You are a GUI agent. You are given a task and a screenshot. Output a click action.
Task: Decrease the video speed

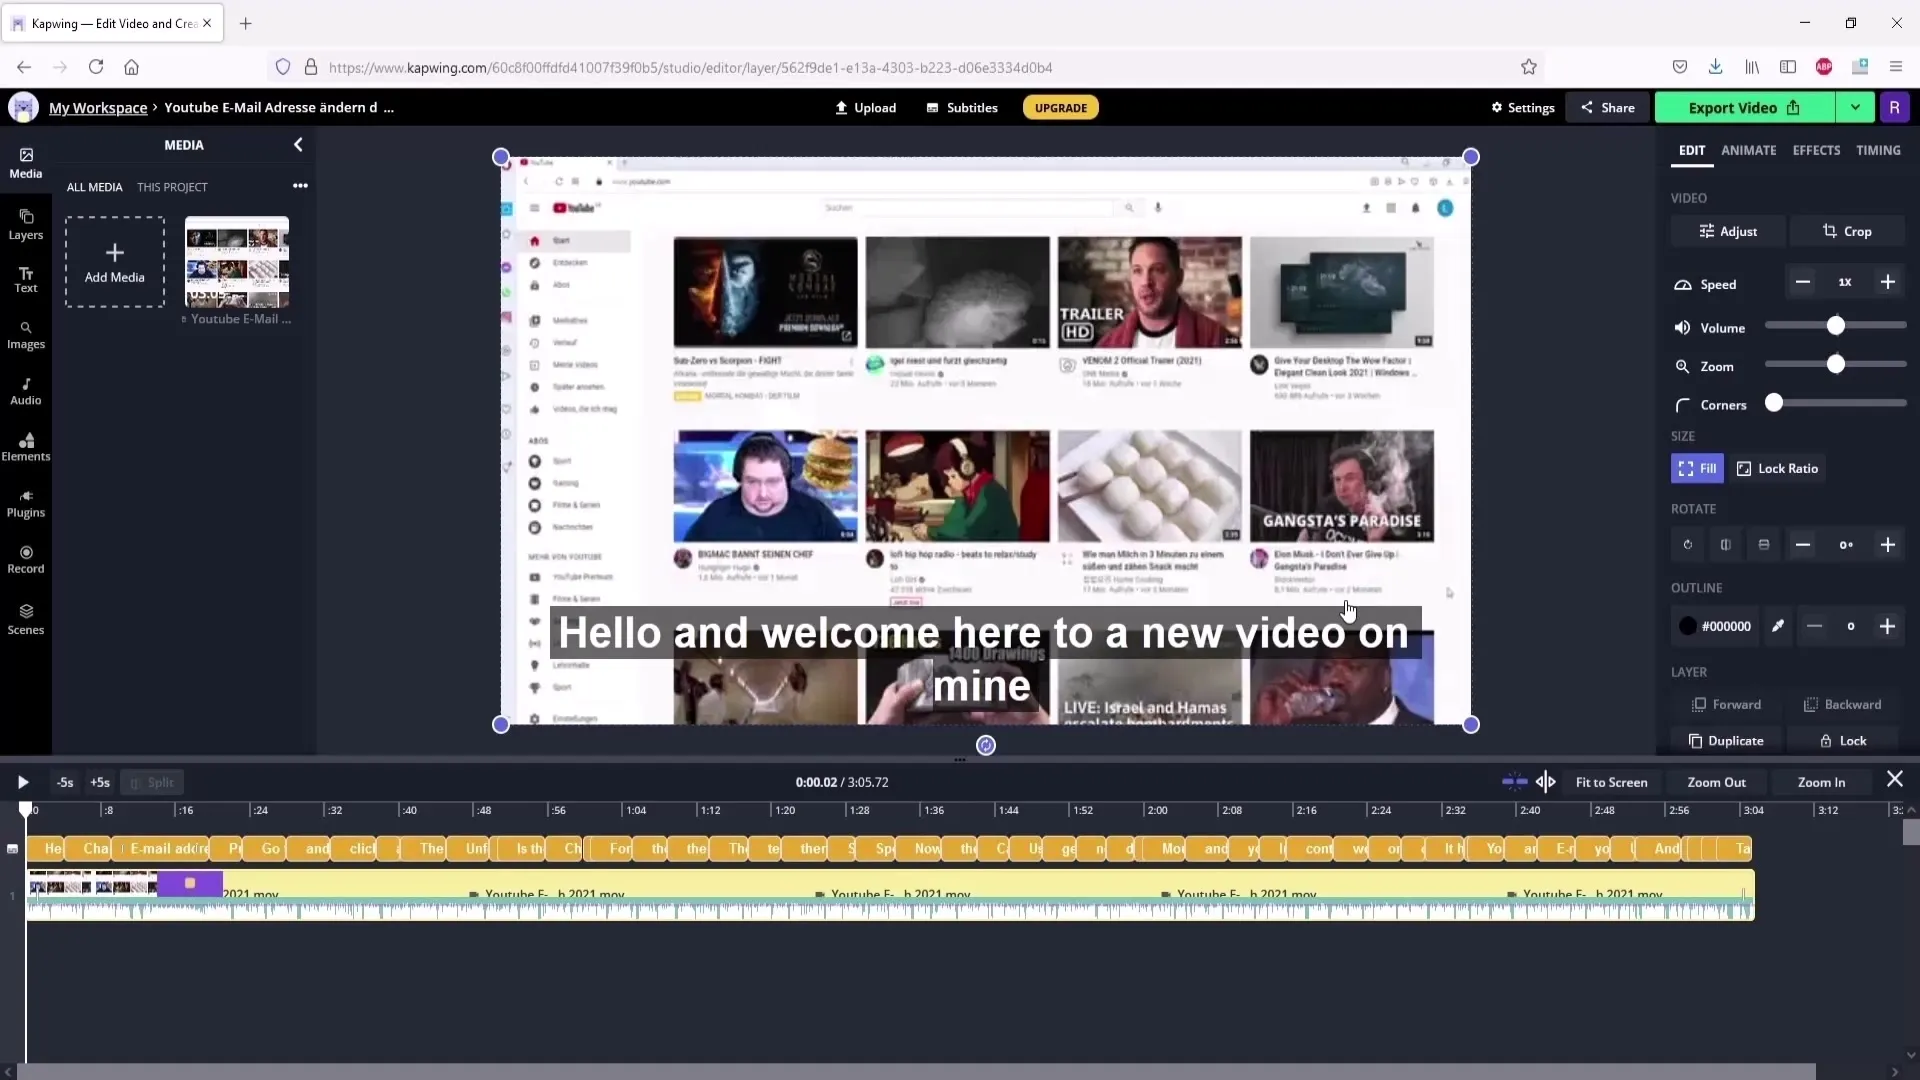[x=1802, y=283]
